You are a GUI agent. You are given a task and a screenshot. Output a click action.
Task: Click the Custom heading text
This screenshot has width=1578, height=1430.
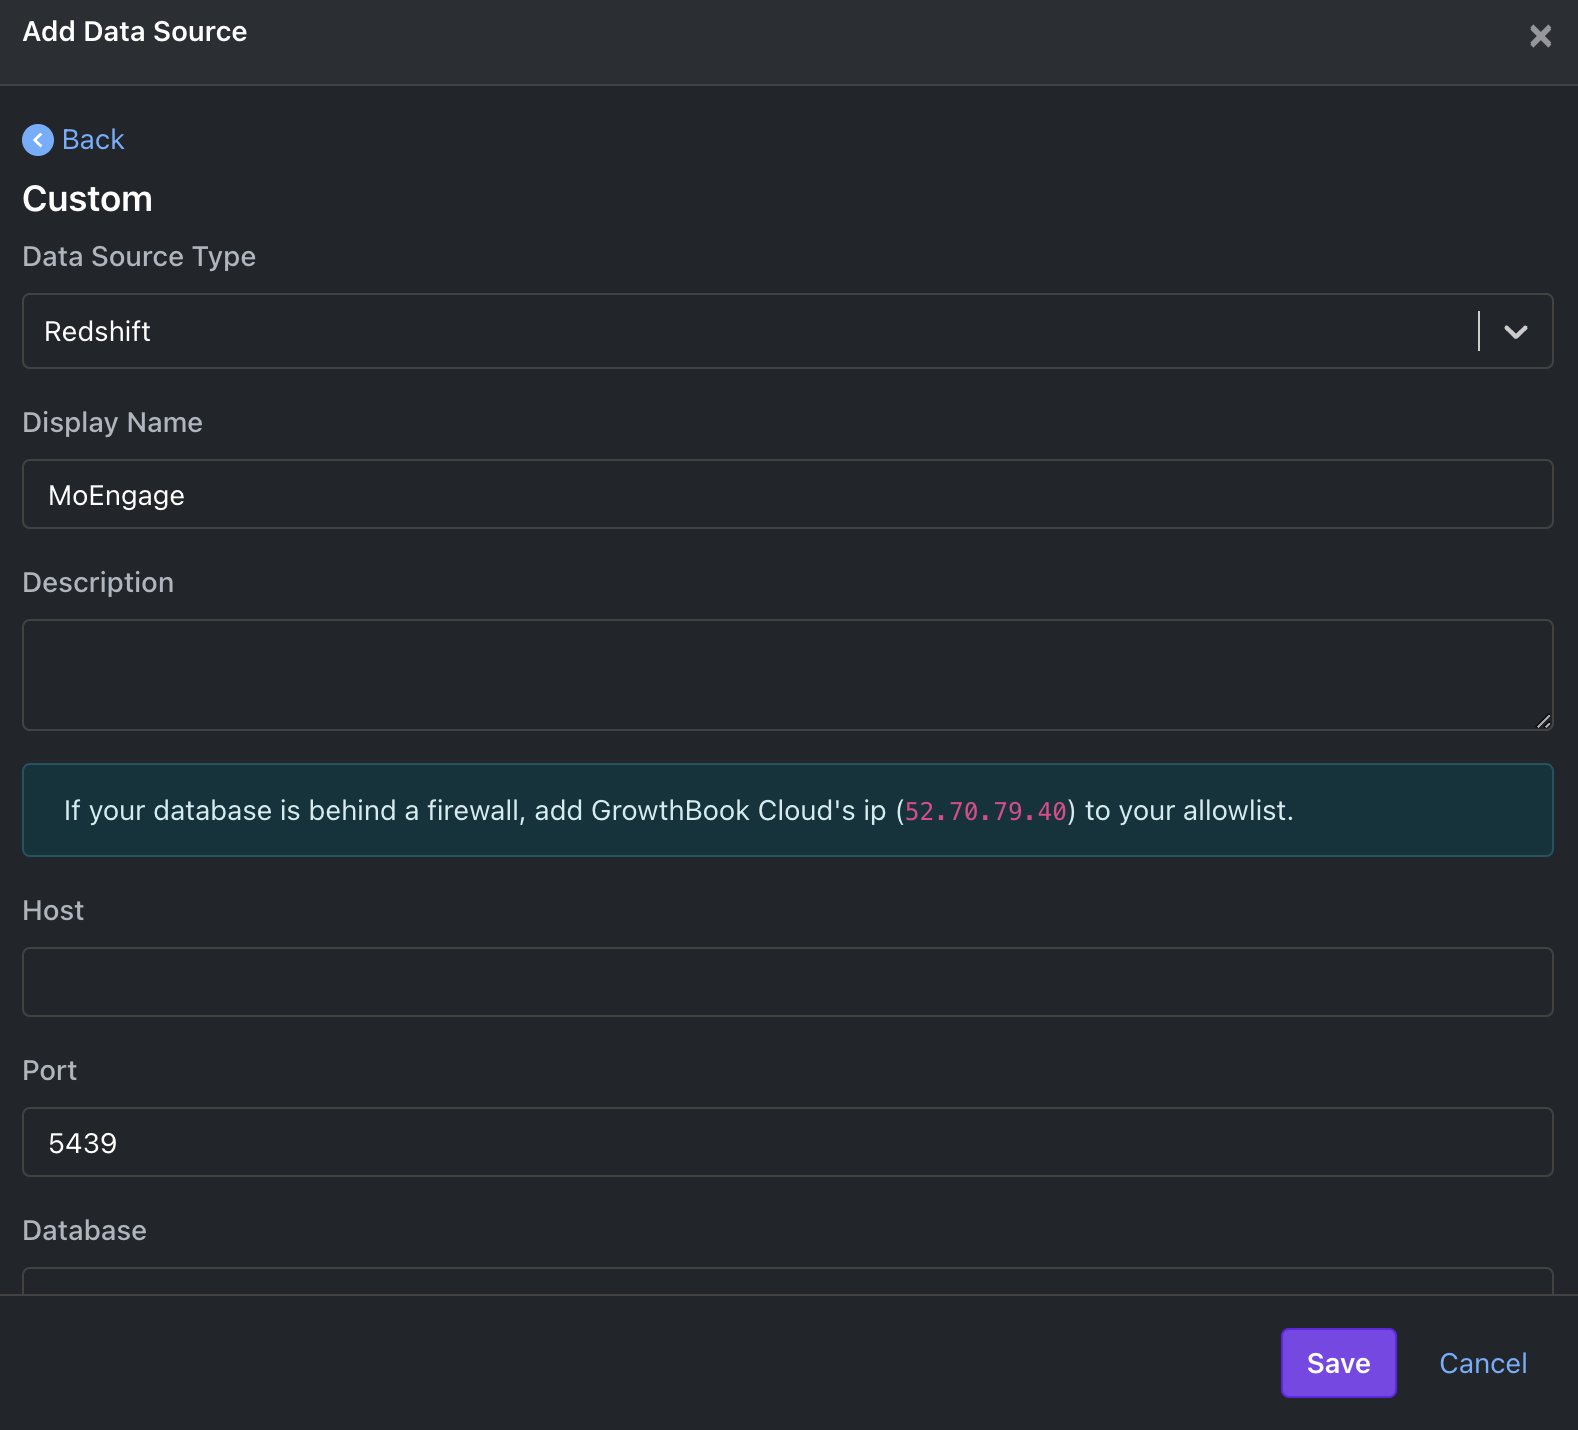pyautogui.click(x=87, y=199)
